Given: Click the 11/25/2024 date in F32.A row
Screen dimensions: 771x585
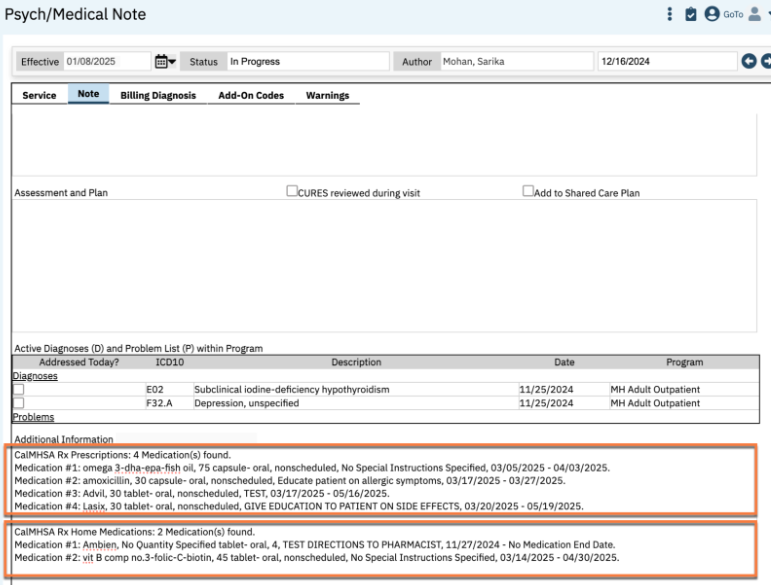Looking at the screenshot, I should pos(546,403).
